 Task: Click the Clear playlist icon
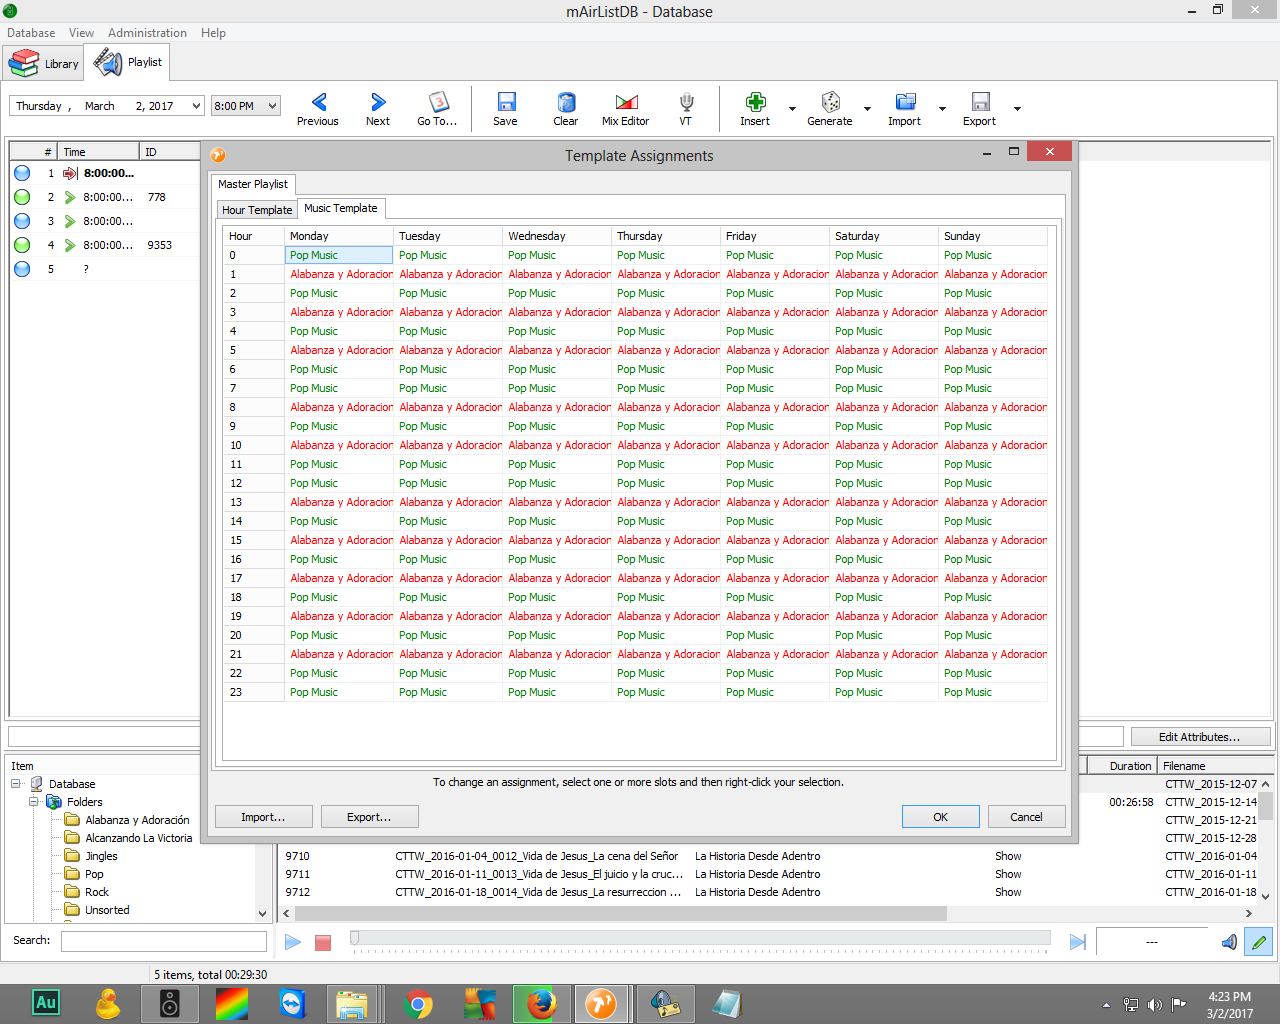pyautogui.click(x=566, y=102)
